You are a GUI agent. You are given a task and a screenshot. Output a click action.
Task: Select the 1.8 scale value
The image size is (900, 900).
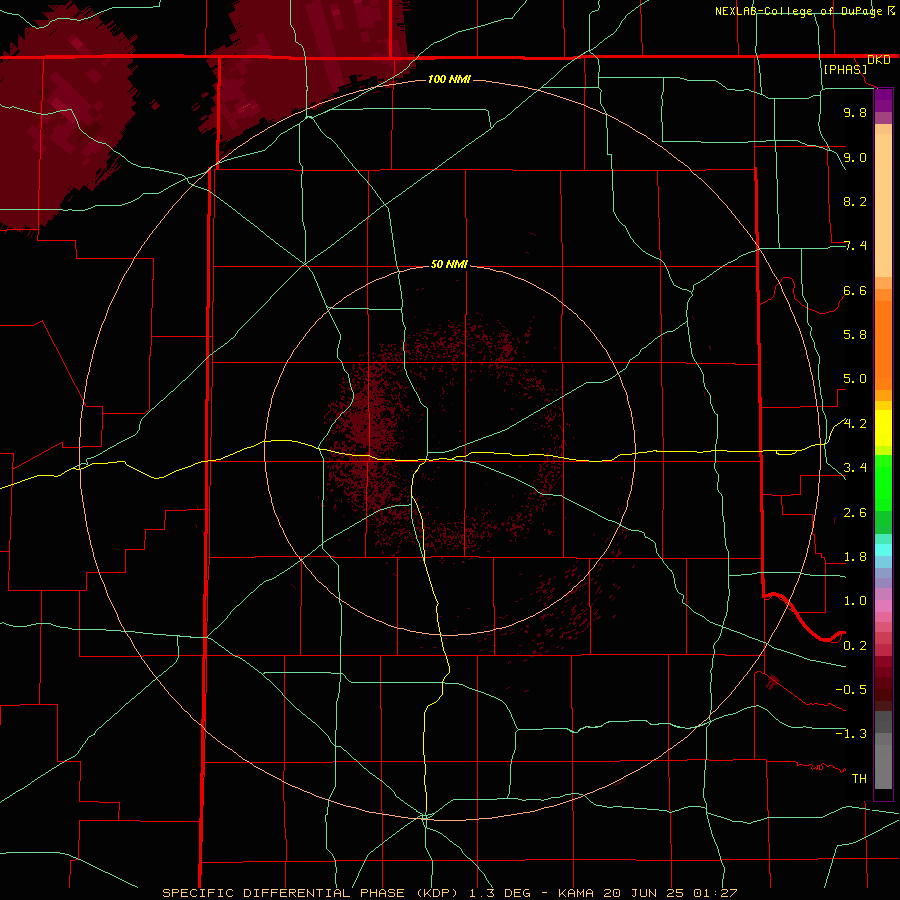(x=855, y=557)
